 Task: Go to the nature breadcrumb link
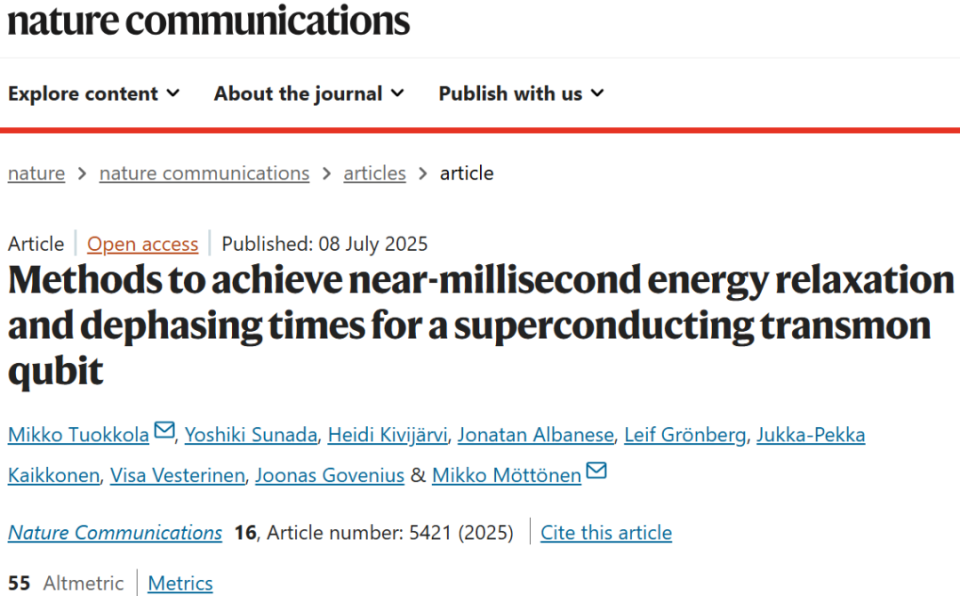click(36, 173)
